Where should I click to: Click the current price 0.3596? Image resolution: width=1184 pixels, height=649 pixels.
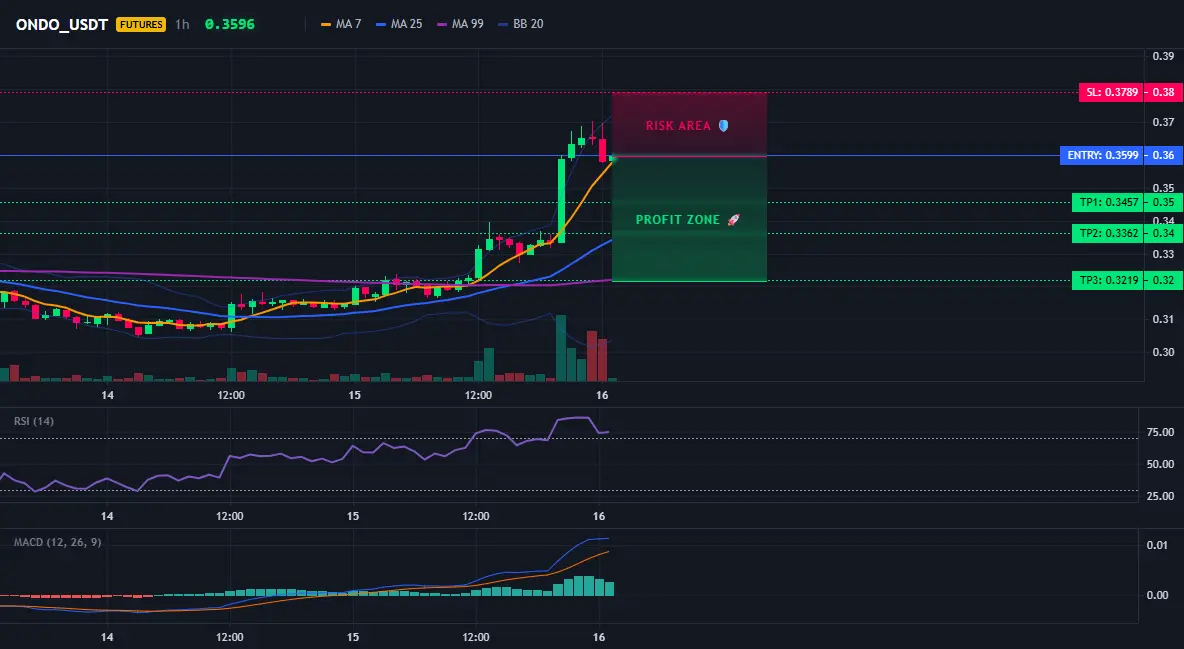230,24
